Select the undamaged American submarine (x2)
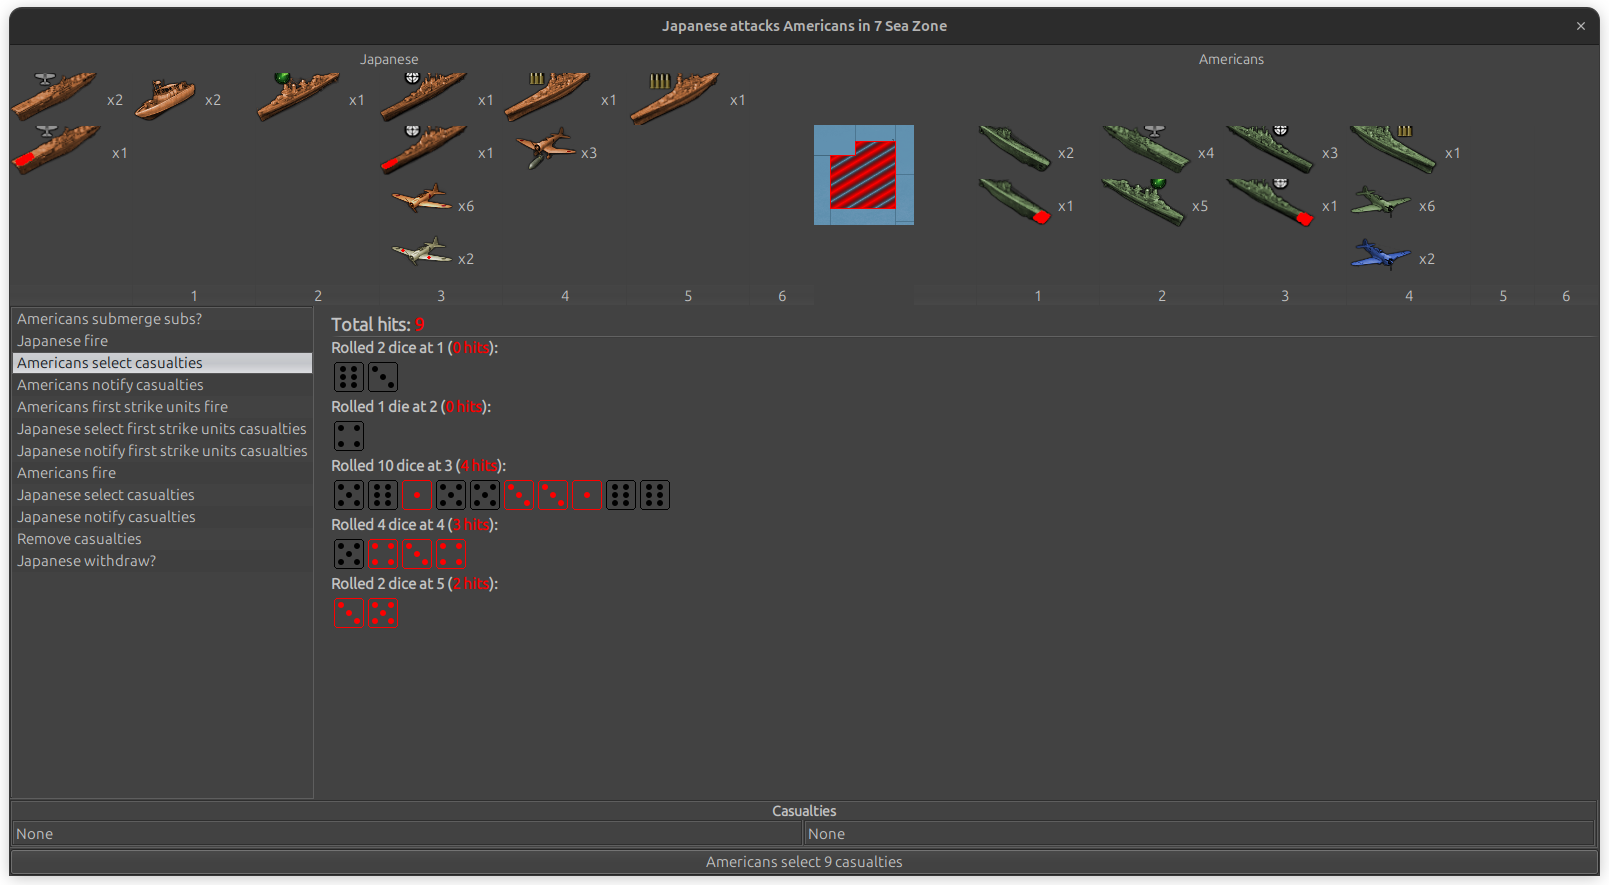 (1013, 148)
